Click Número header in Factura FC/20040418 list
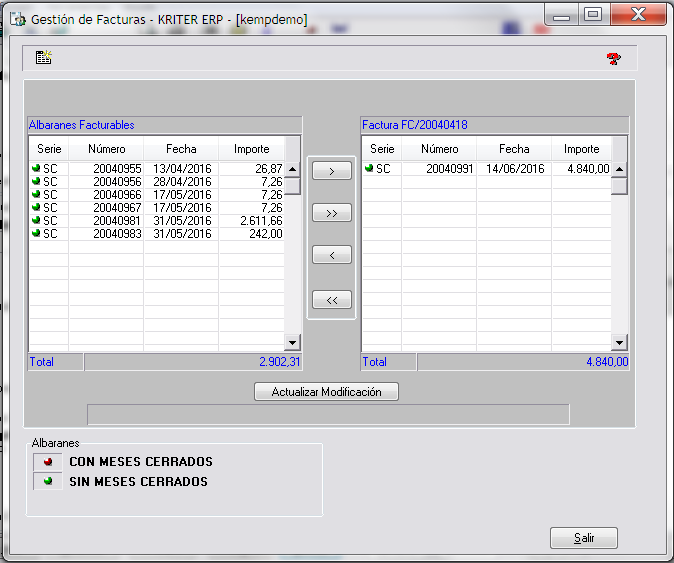The height and width of the screenshot is (563, 674). click(x=439, y=149)
